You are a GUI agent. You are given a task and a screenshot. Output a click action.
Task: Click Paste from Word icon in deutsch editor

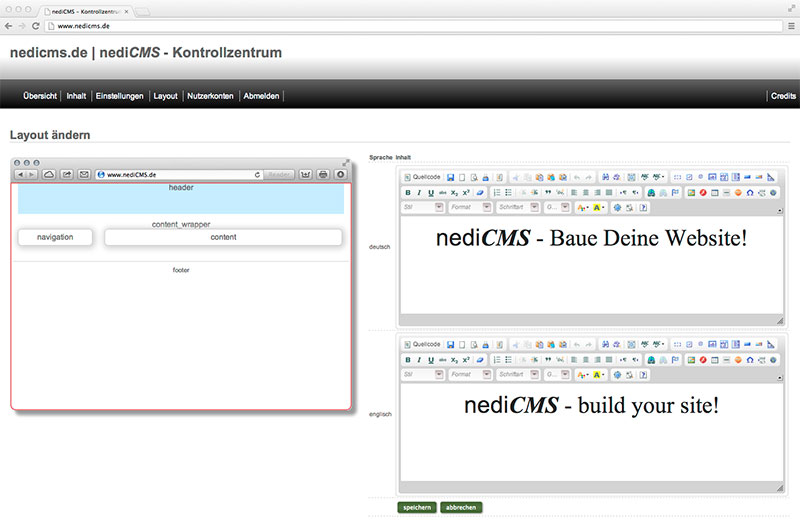pos(563,178)
